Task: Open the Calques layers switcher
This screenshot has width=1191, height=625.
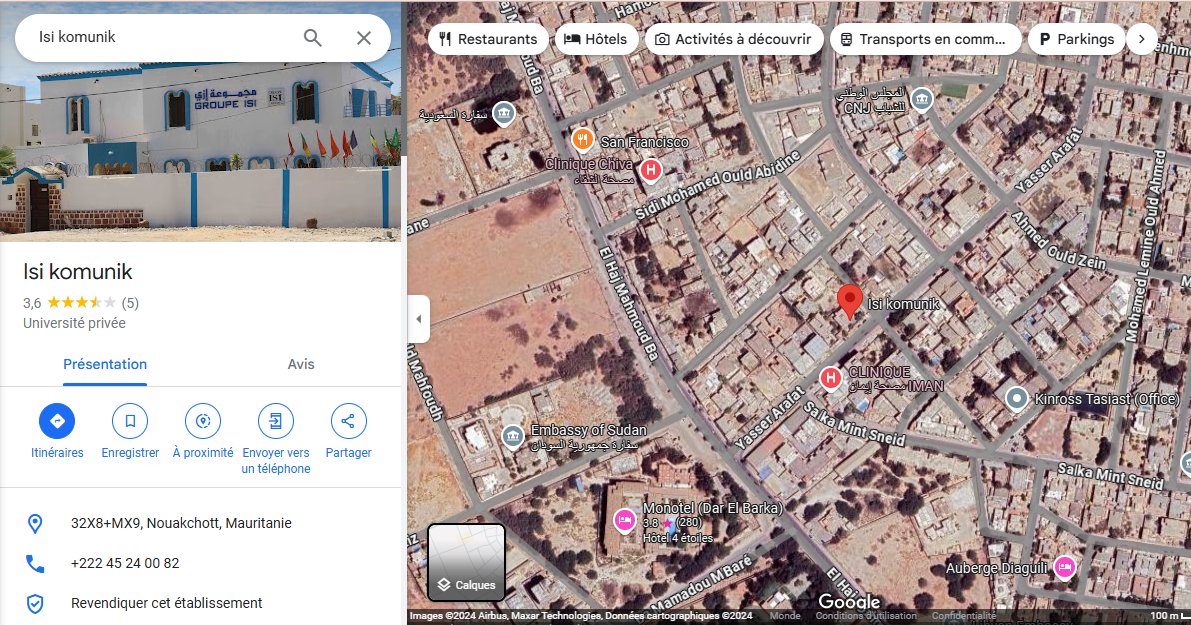Action: coord(467,562)
